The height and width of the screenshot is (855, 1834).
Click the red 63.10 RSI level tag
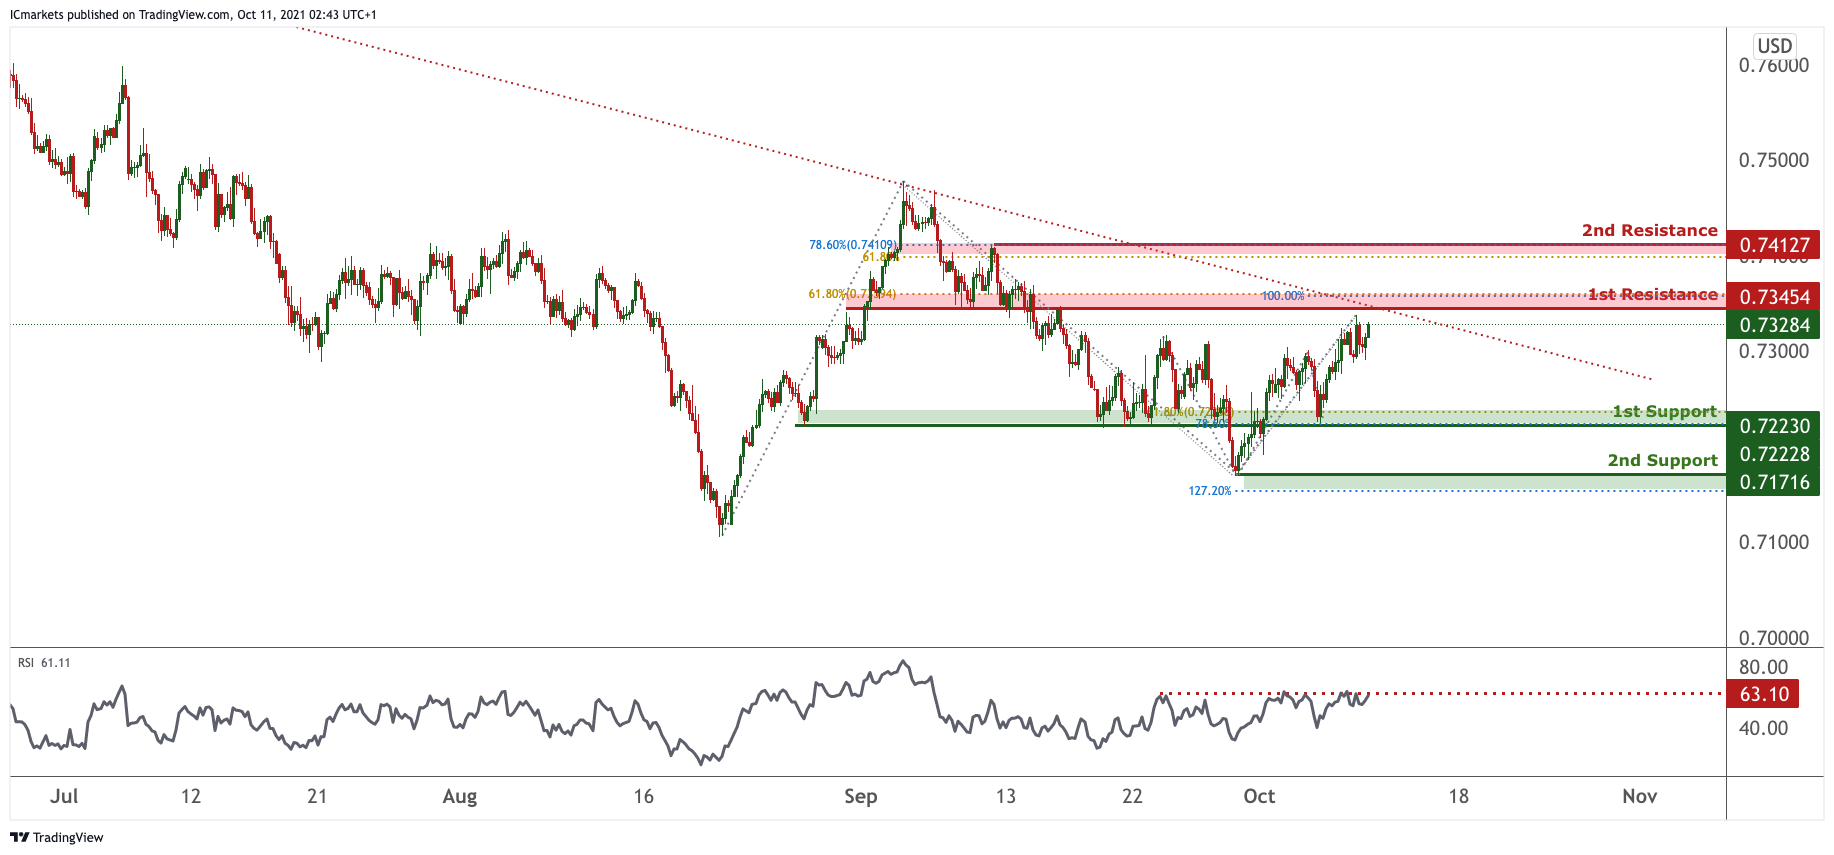[1763, 694]
